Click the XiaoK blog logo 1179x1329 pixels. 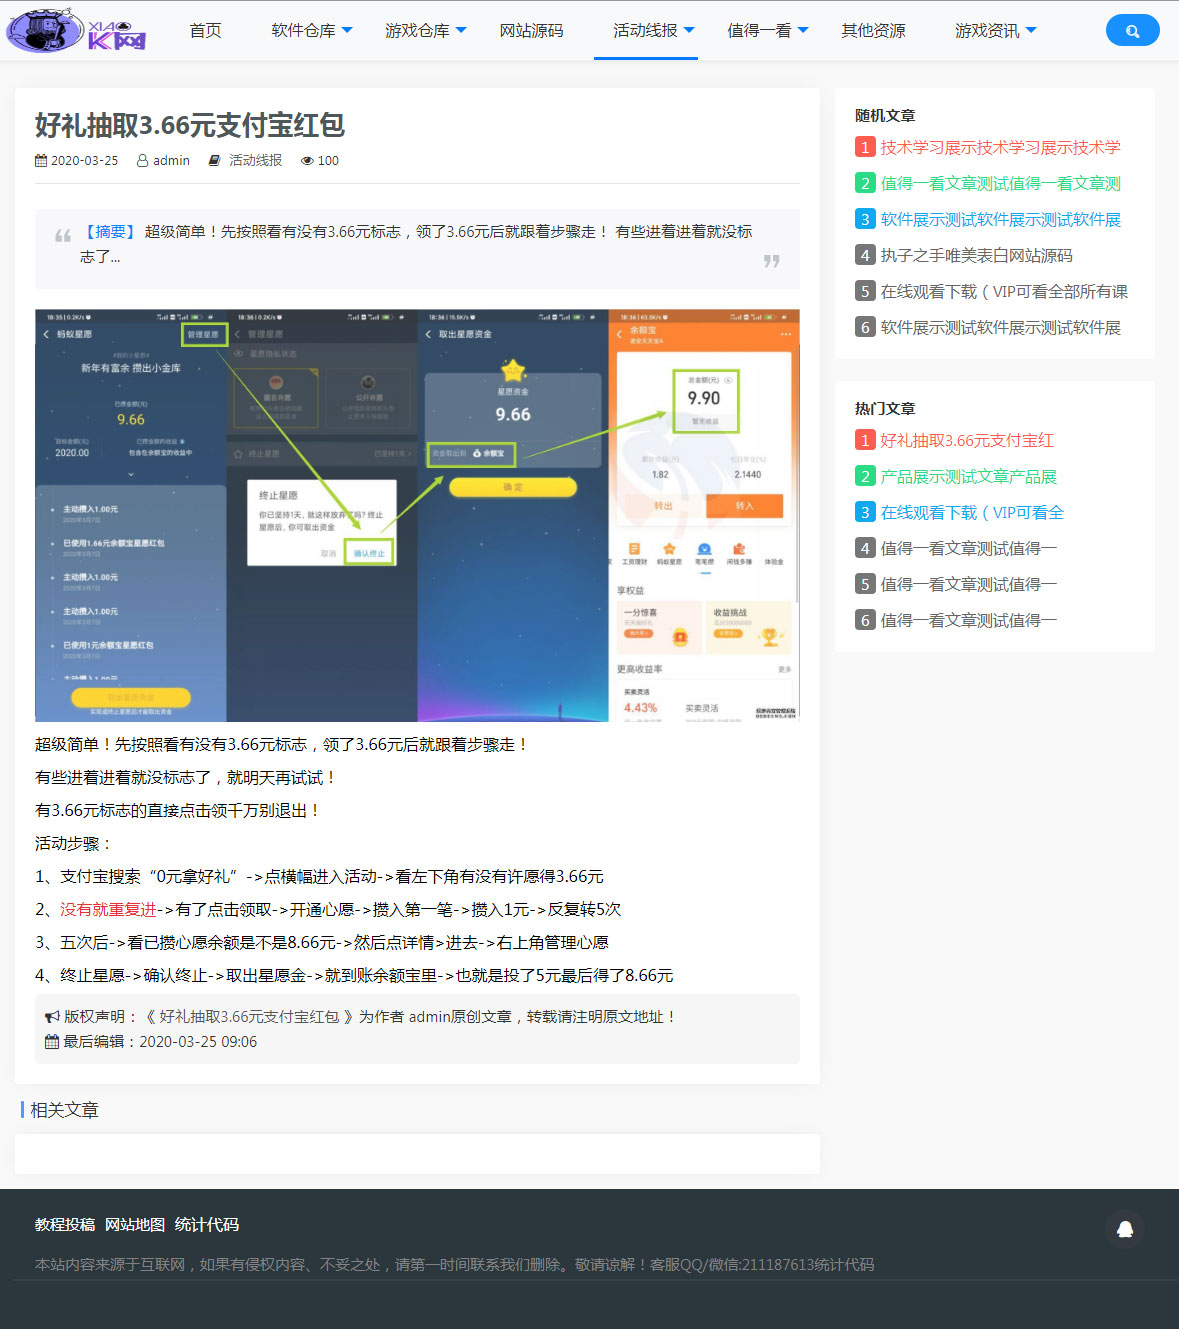[76, 30]
